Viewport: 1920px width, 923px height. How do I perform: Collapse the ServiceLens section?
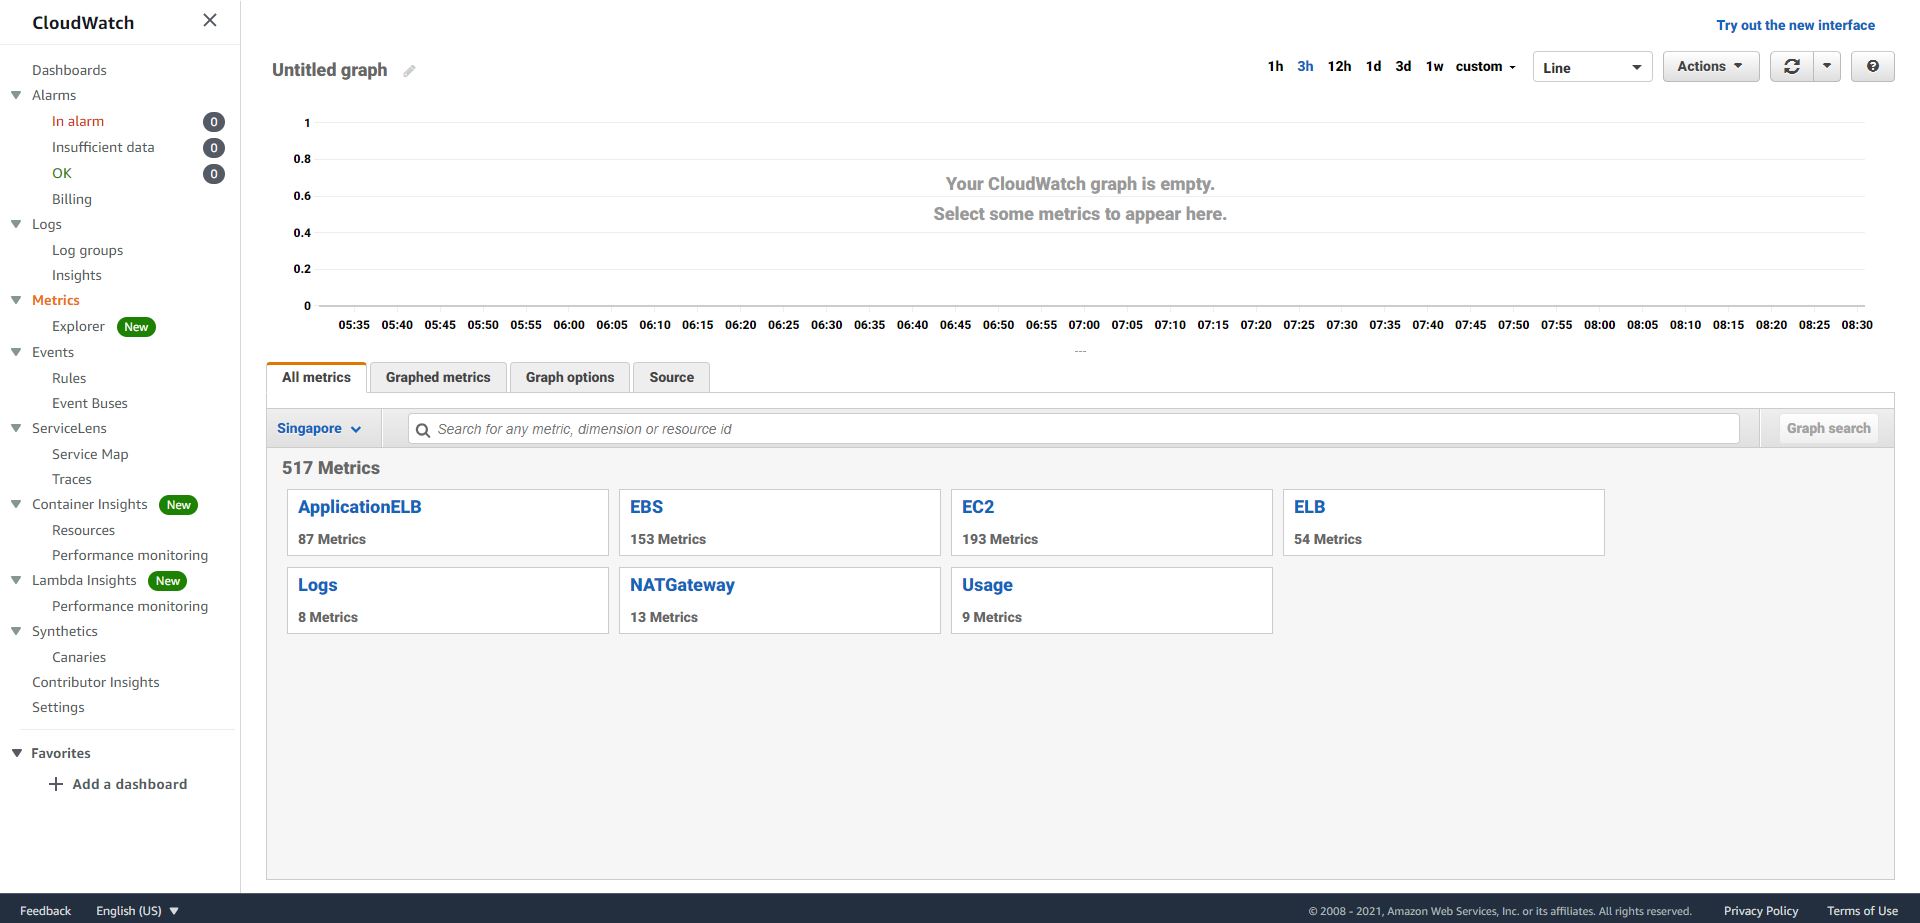click(x=16, y=428)
